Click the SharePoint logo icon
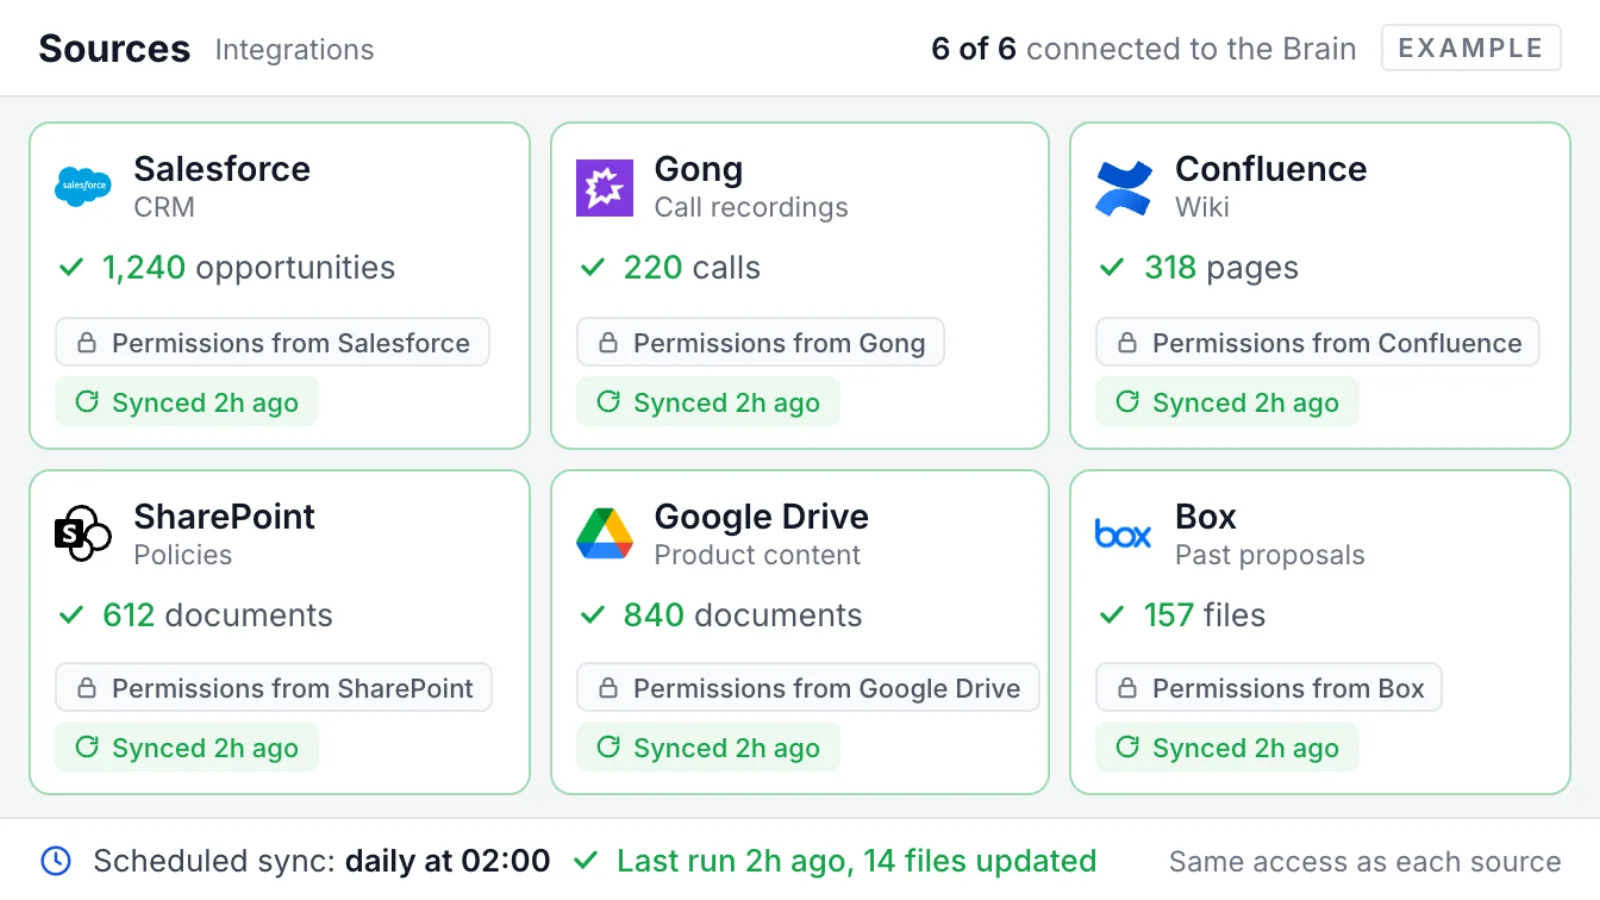 [x=83, y=534]
